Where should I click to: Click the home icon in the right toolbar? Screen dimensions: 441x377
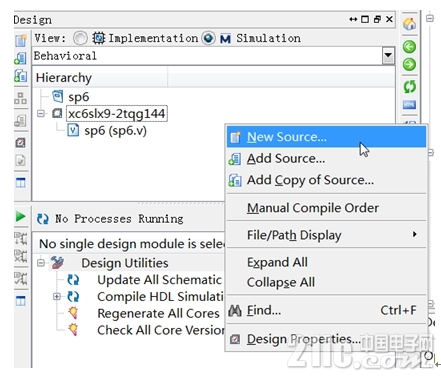tap(409, 24)
